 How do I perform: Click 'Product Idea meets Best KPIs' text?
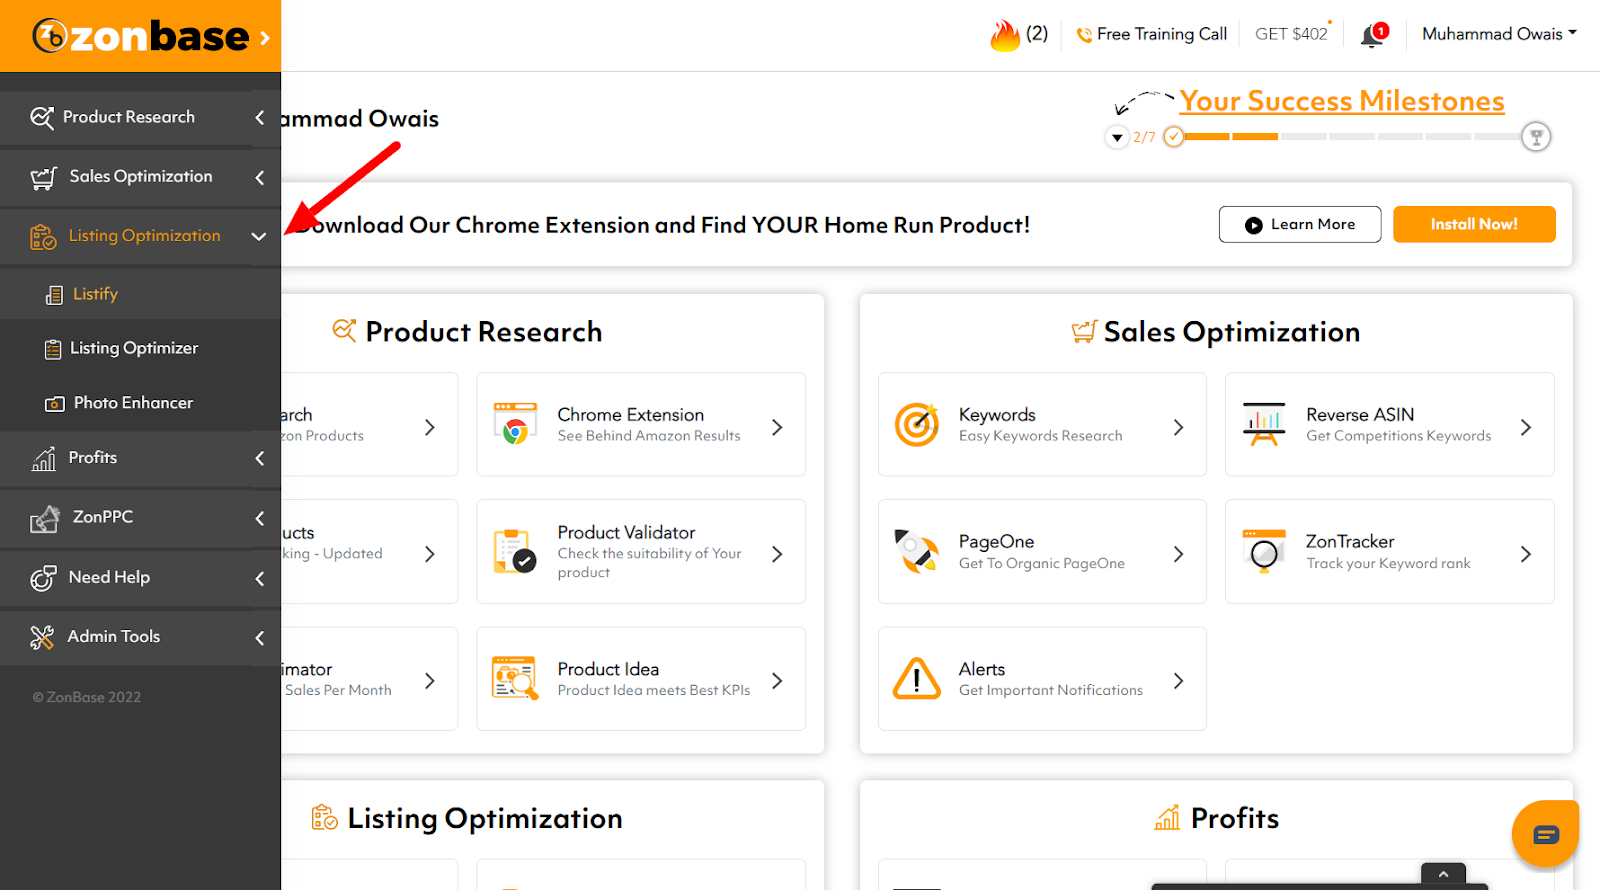(x=654, y=690)
